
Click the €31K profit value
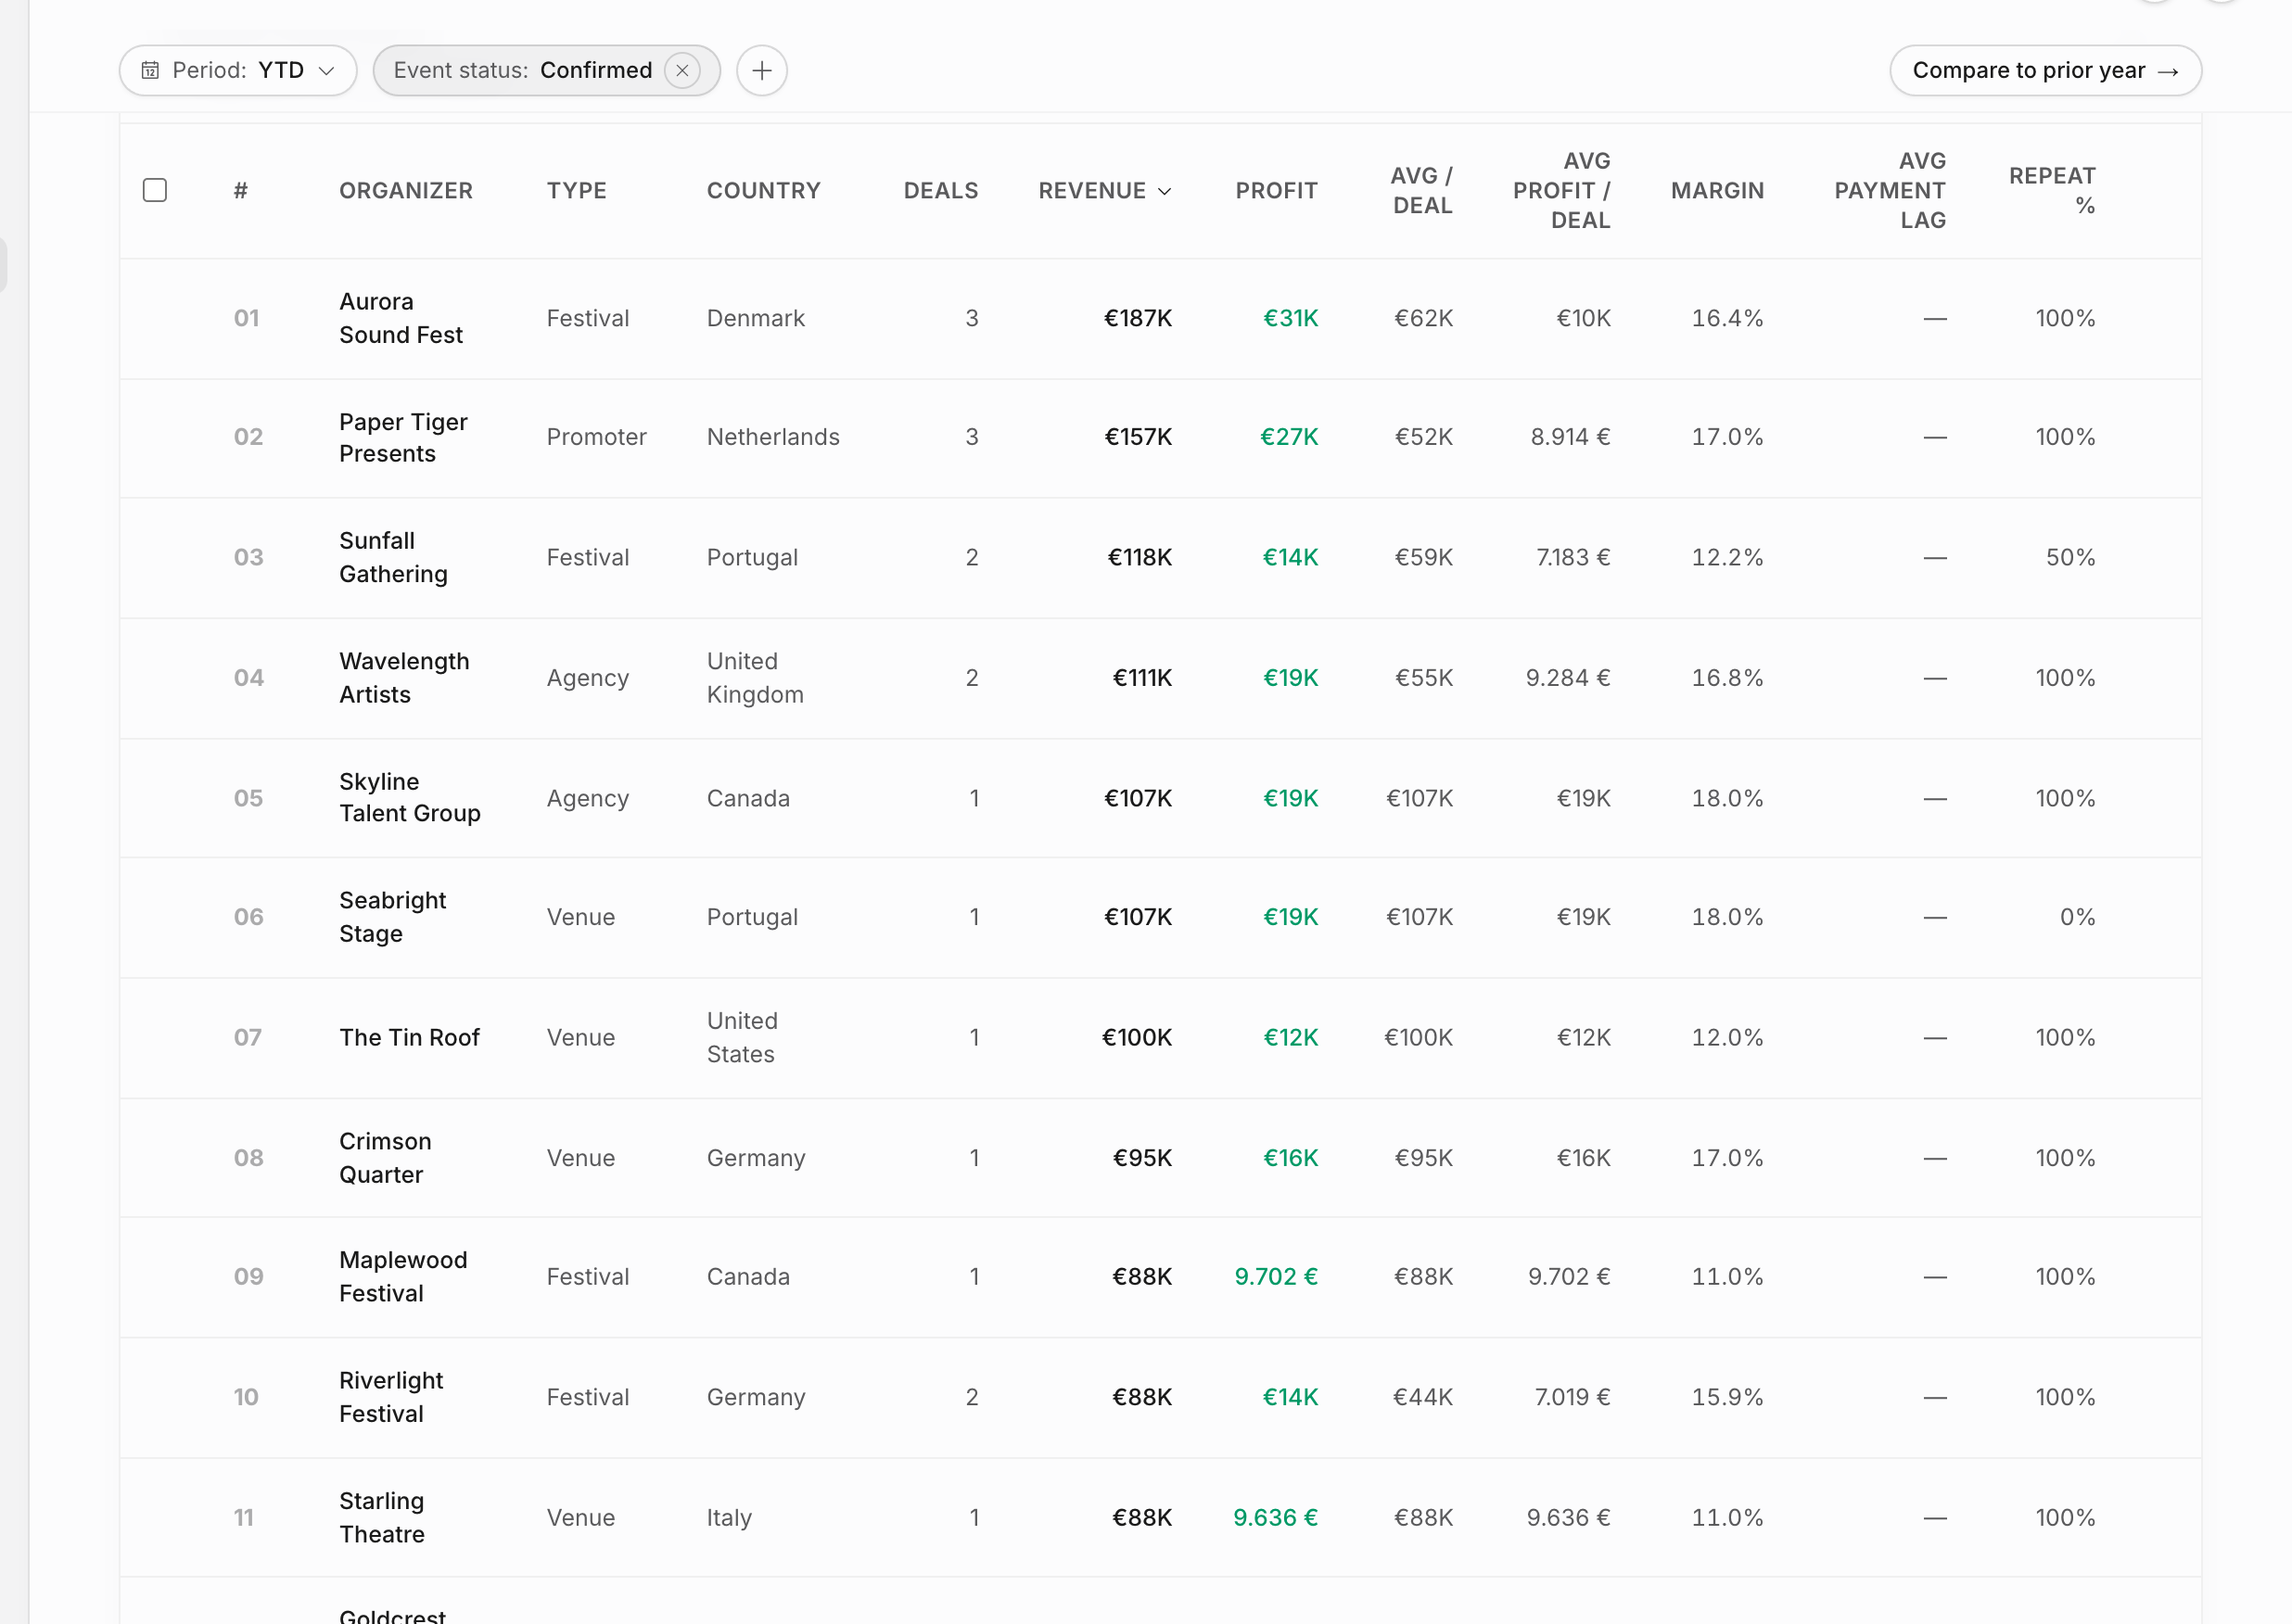[x=1290, y=318]
